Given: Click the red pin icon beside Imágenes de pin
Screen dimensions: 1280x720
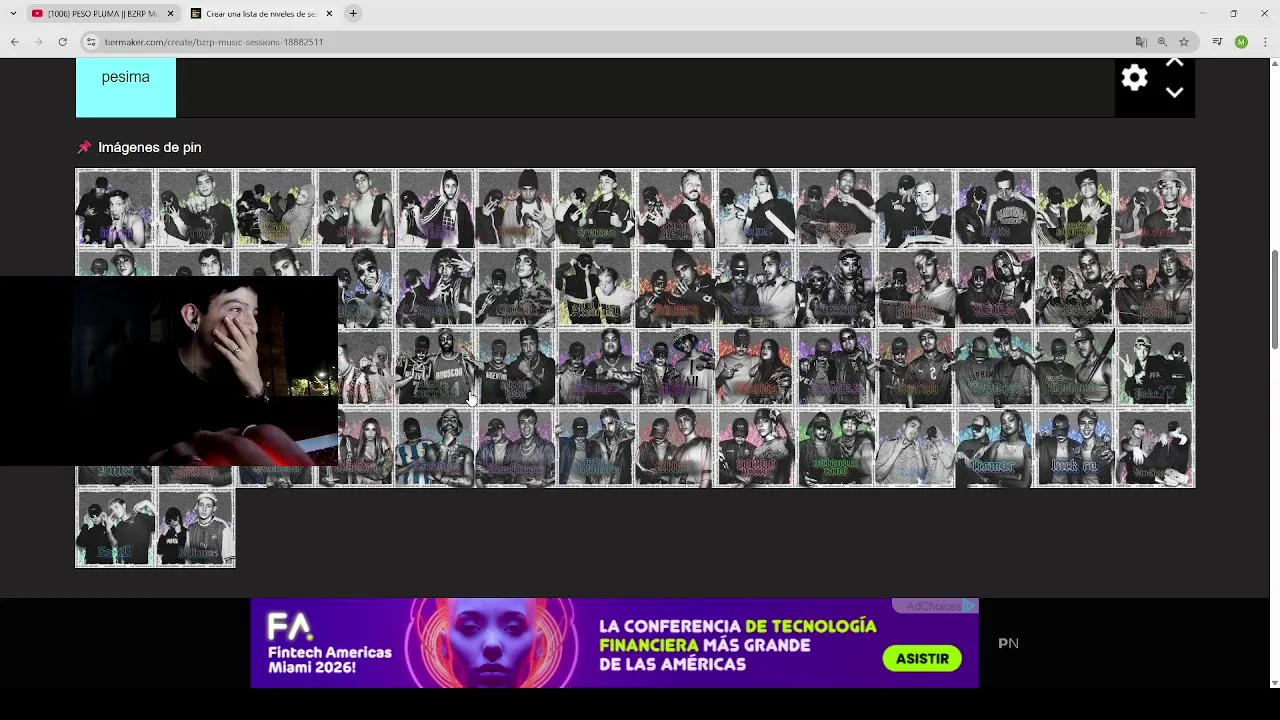Looking at the screenshot, I should pyautogui.click(x=84, y=147).
